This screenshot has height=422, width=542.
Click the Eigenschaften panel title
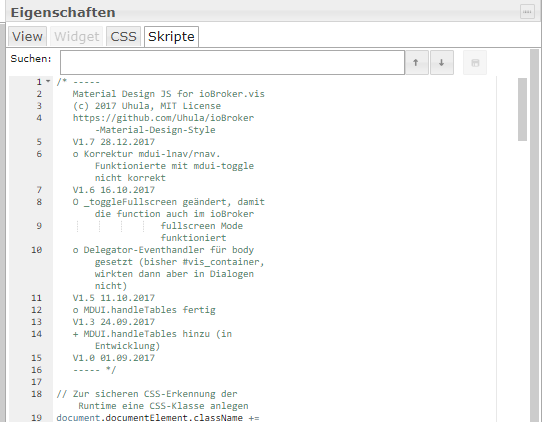[x=63, y=12]
